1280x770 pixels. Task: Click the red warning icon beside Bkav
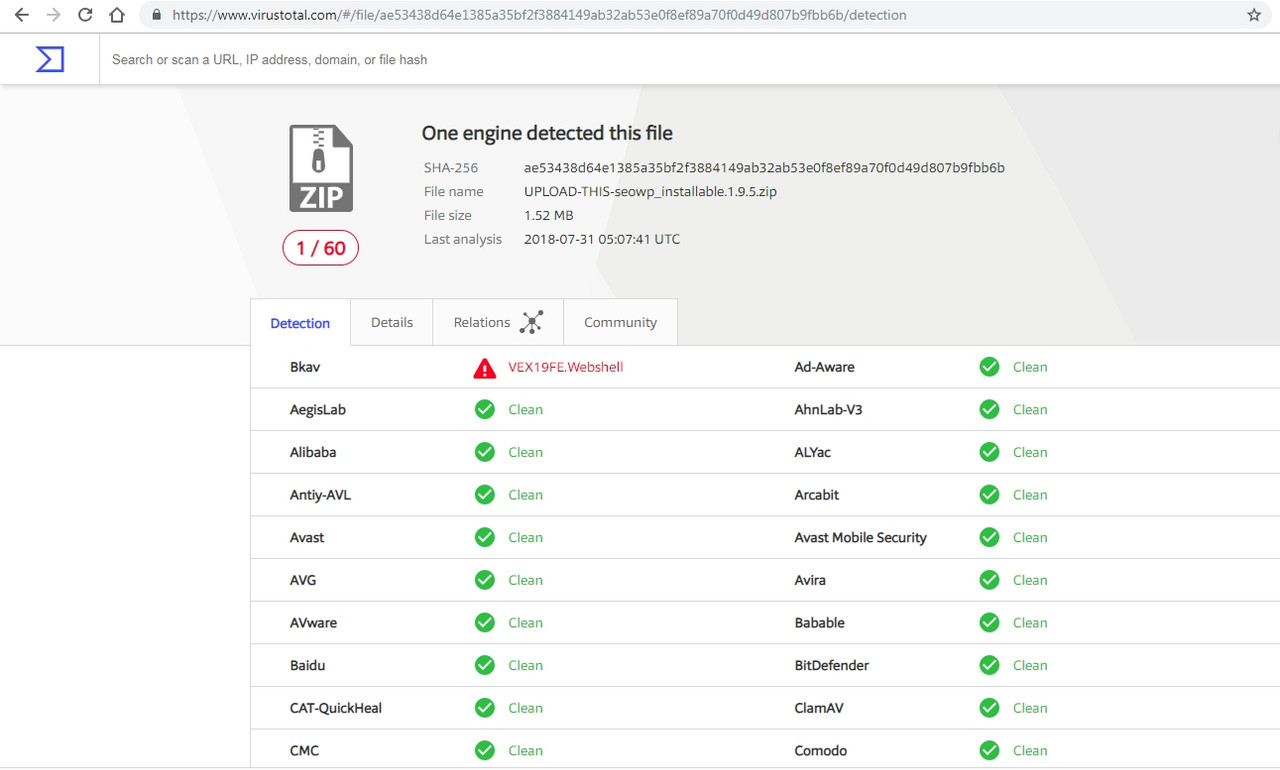[485, 368]
